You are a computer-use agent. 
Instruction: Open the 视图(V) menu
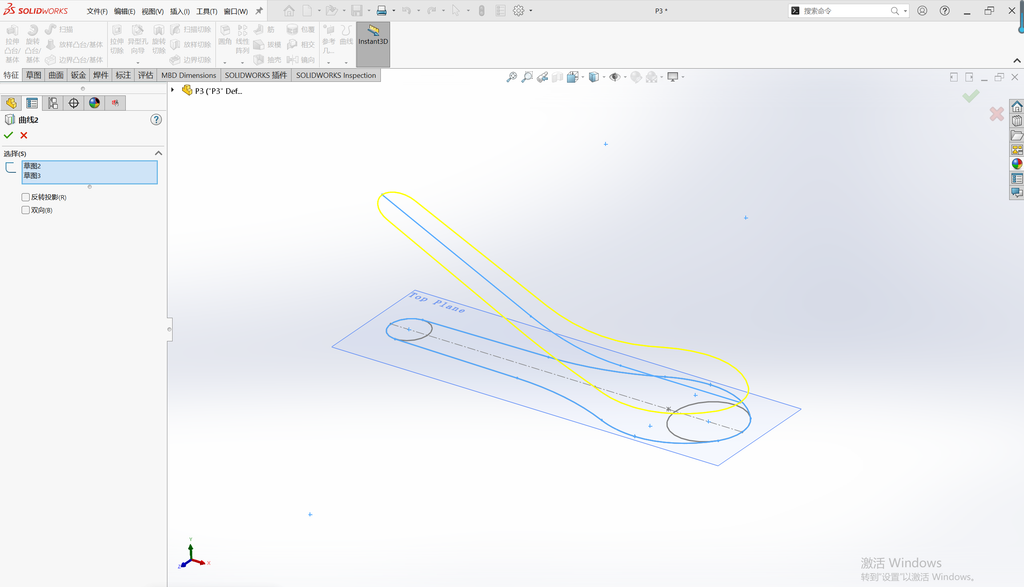click(152, 11)
